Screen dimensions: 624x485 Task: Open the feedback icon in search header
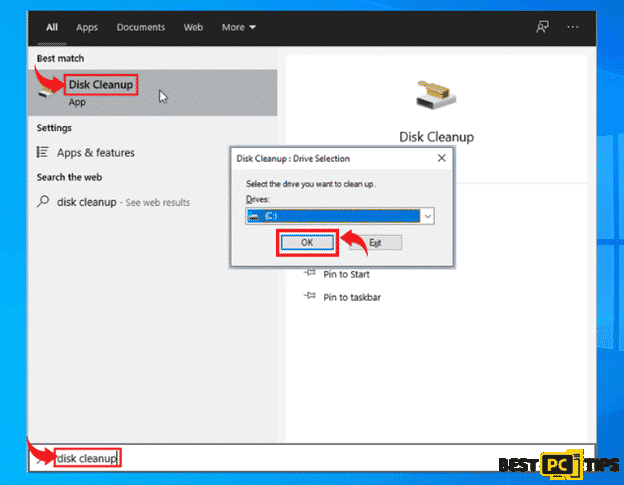pos(542,27)
